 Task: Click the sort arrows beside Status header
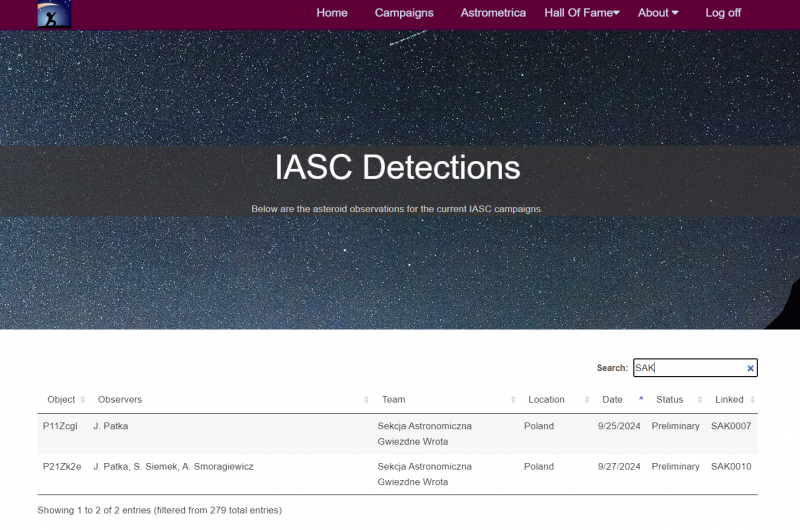(699, 400)
